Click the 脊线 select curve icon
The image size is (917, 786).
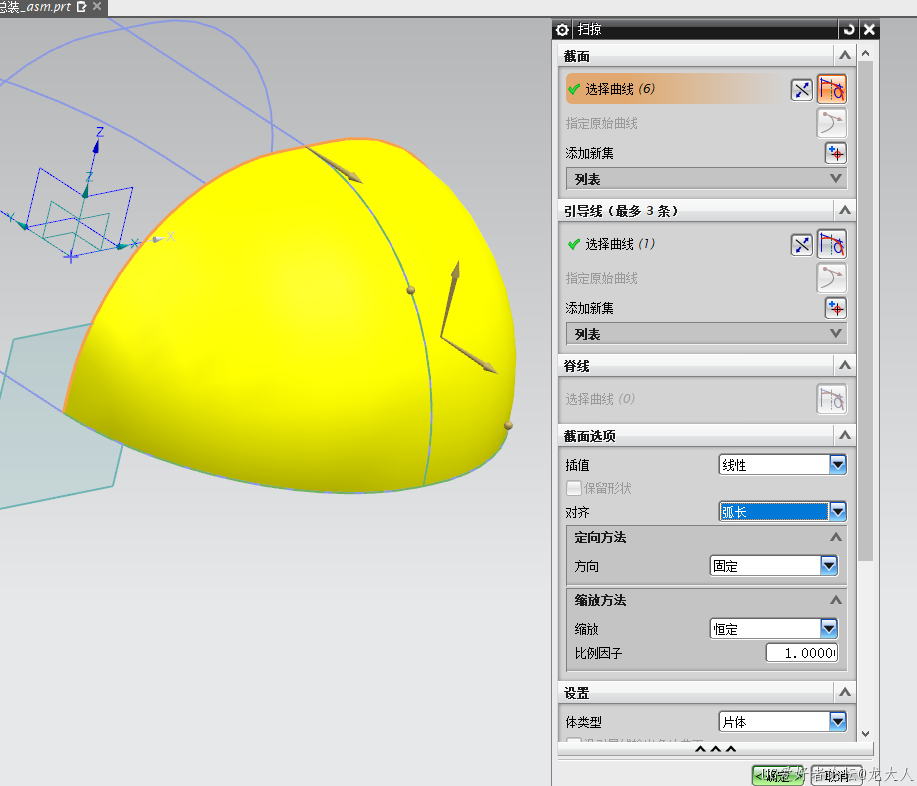[x=832, y=399]
